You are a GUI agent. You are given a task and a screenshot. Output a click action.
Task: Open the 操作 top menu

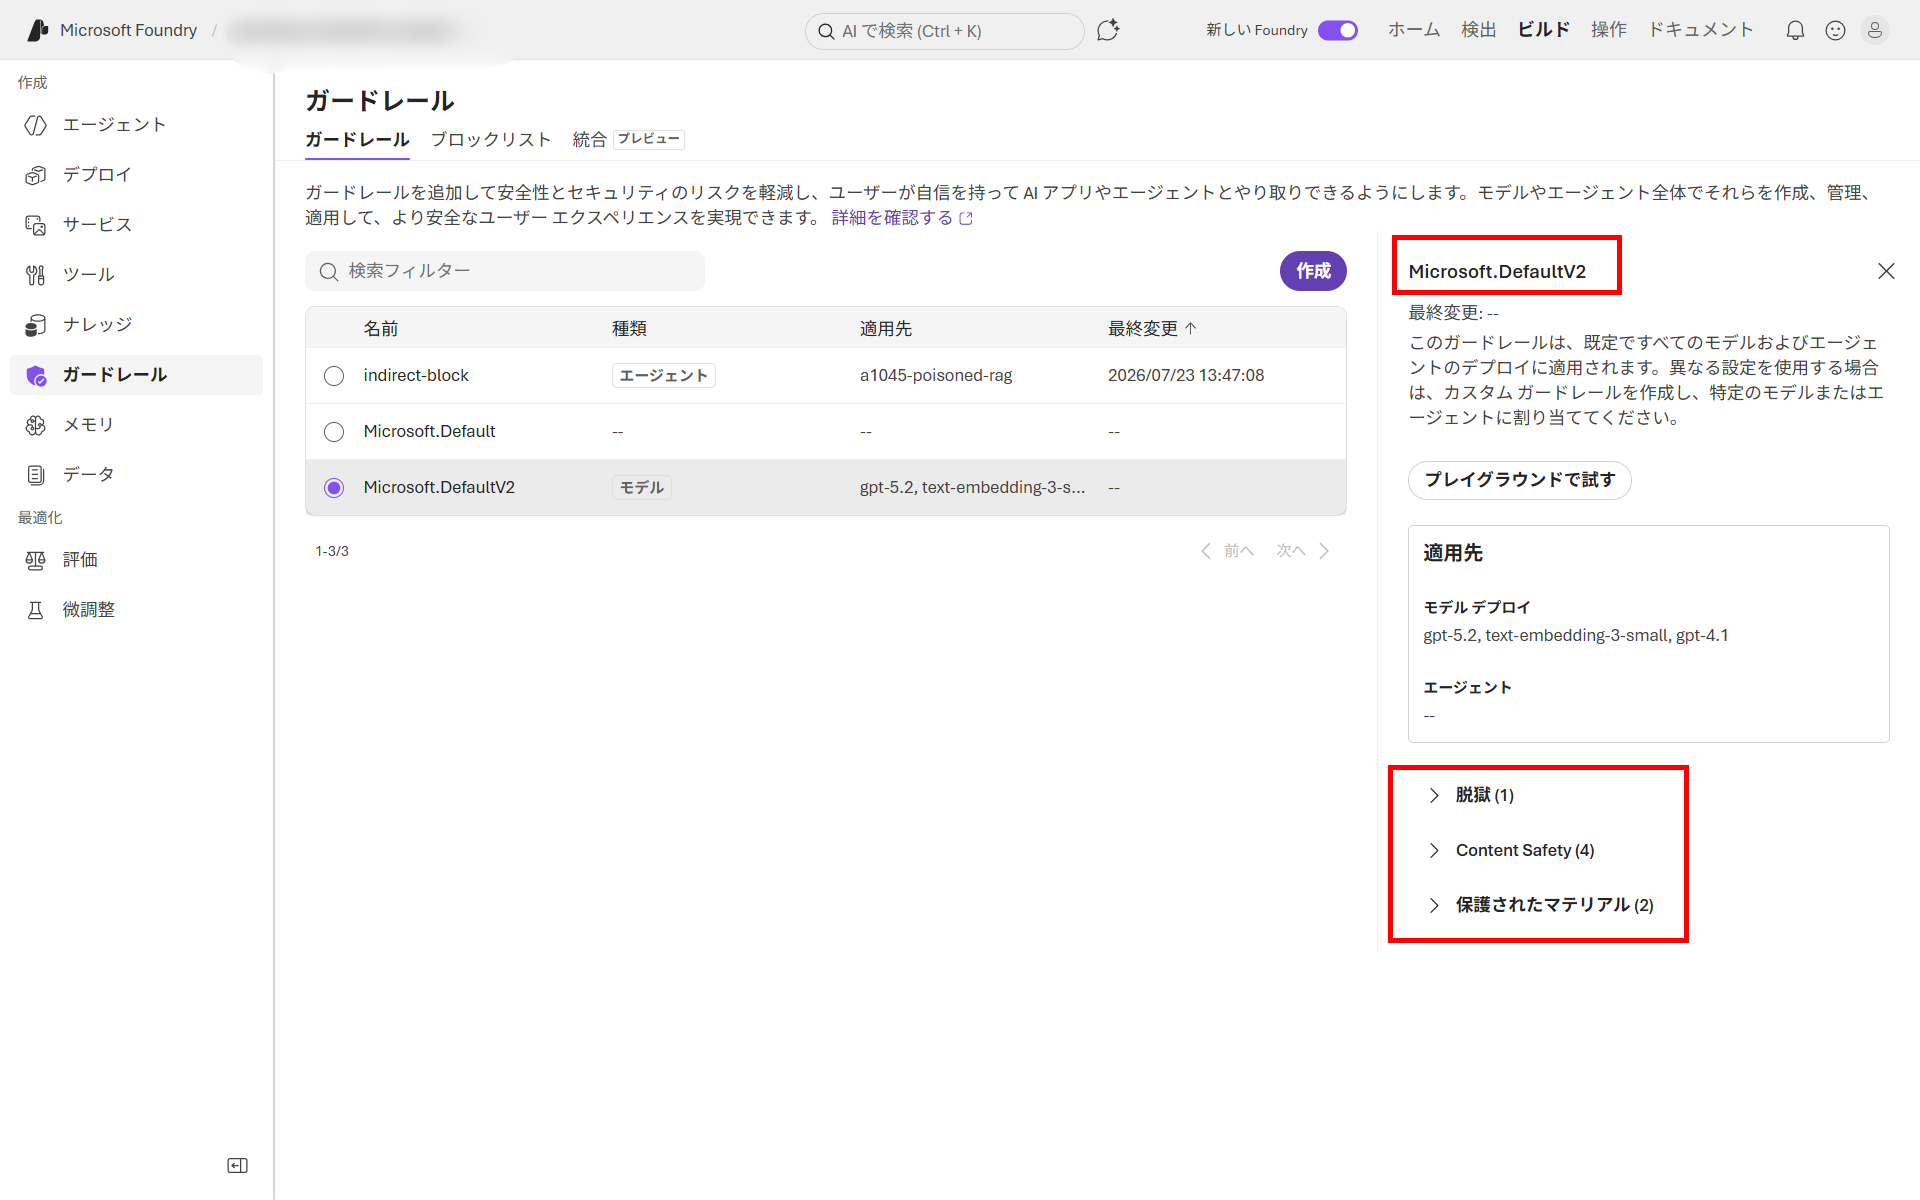point(1609,30)
